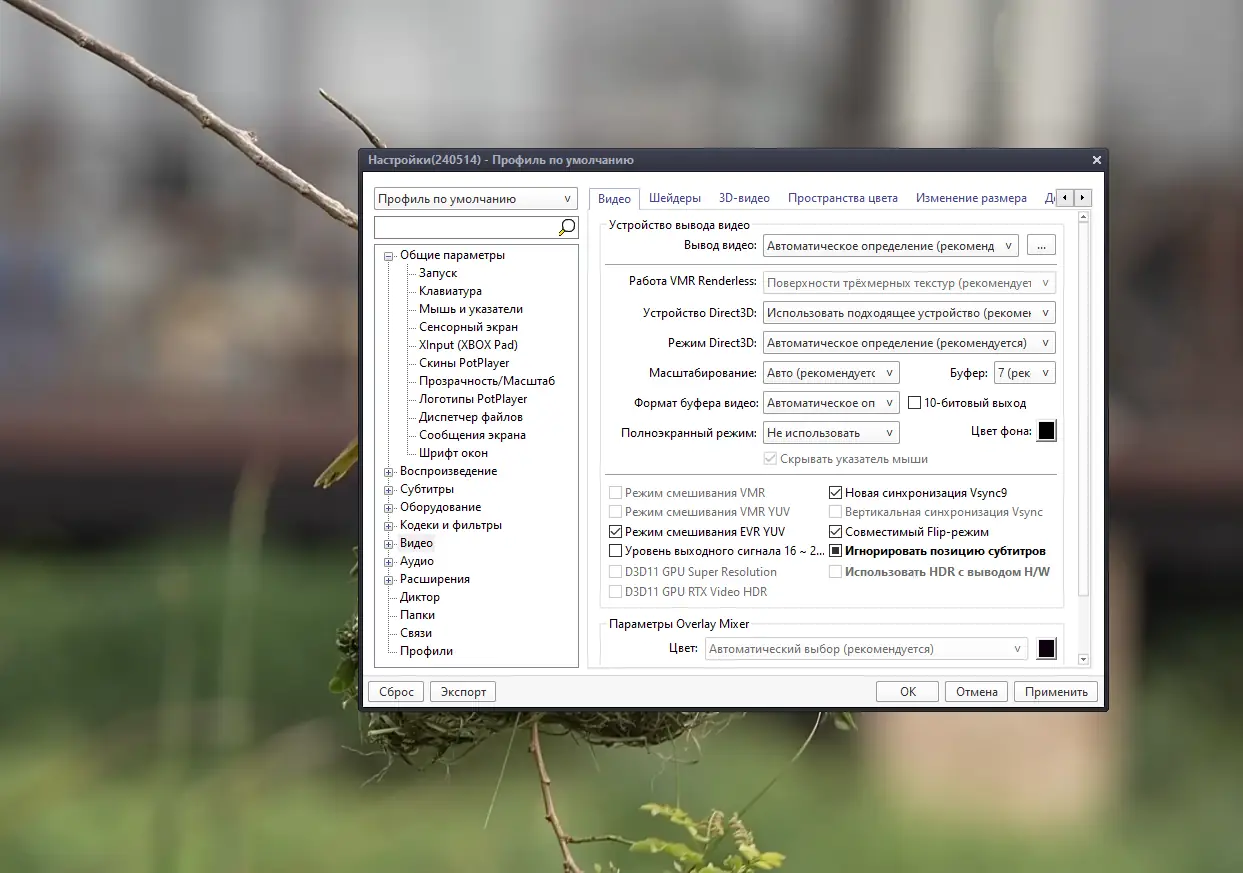Select the Видео tab

point(614,199)
